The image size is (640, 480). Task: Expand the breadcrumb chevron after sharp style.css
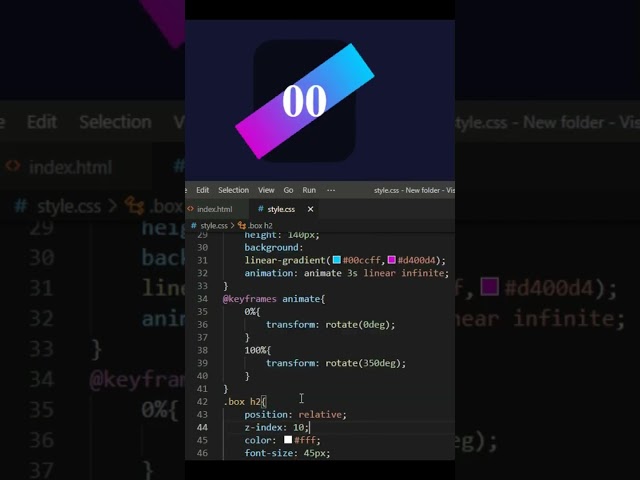pos(233,225)
